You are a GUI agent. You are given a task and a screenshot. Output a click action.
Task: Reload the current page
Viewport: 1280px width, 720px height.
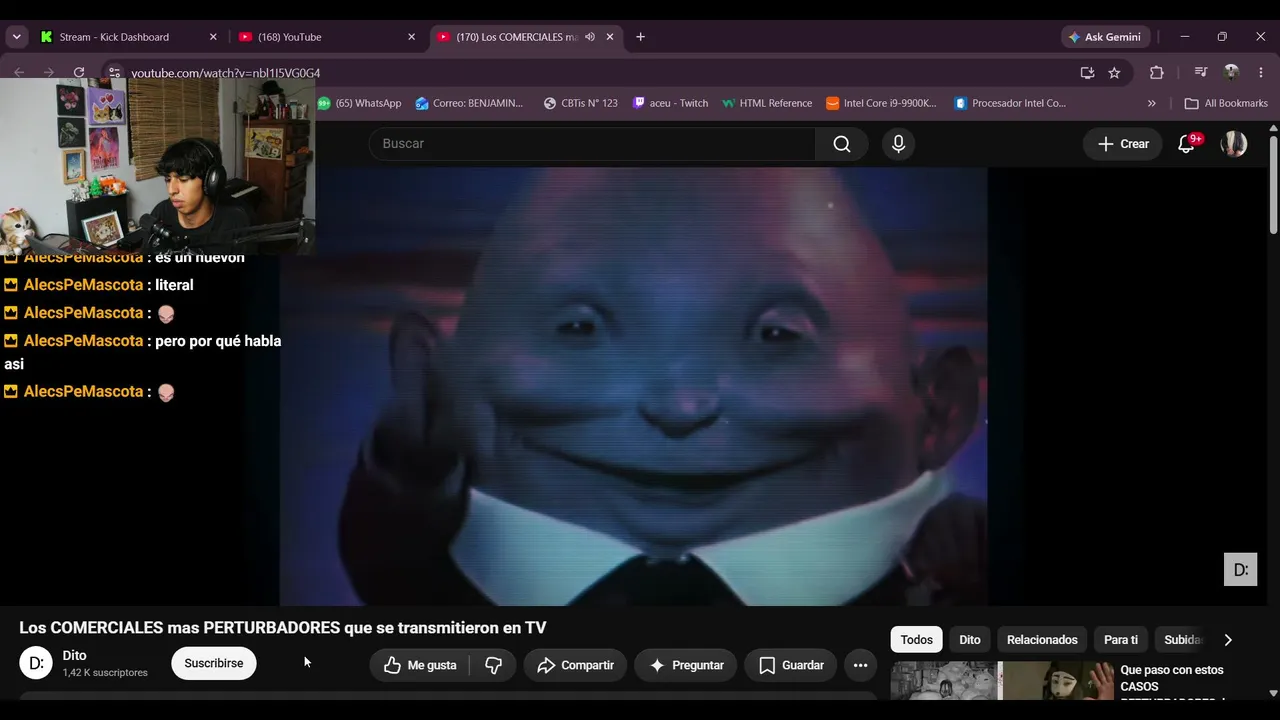[79, 72]
